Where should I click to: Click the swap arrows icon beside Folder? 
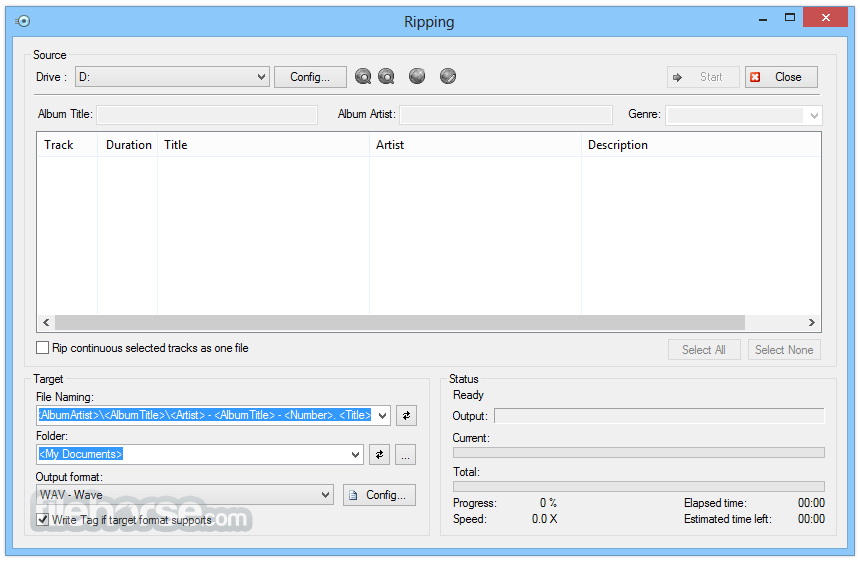click(x=380, y=455)
